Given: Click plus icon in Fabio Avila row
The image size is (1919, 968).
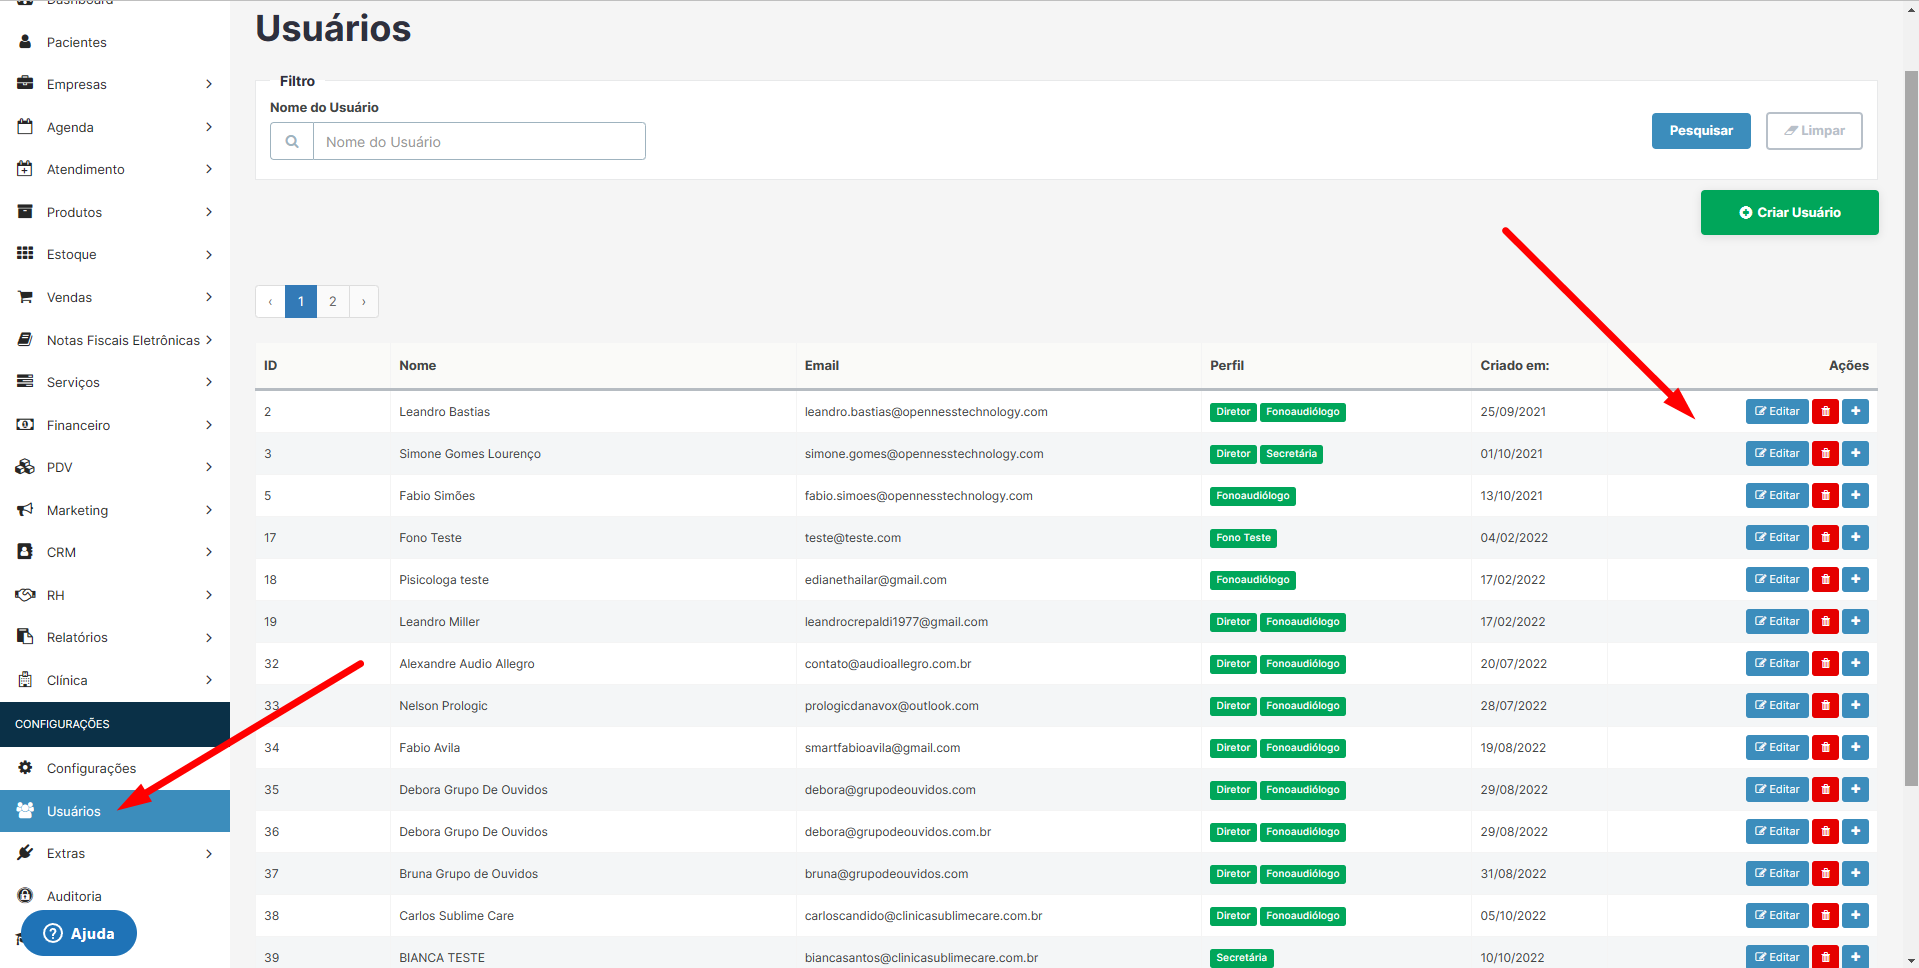Looking at the screenshot, I should click(x=1855, y=748).
